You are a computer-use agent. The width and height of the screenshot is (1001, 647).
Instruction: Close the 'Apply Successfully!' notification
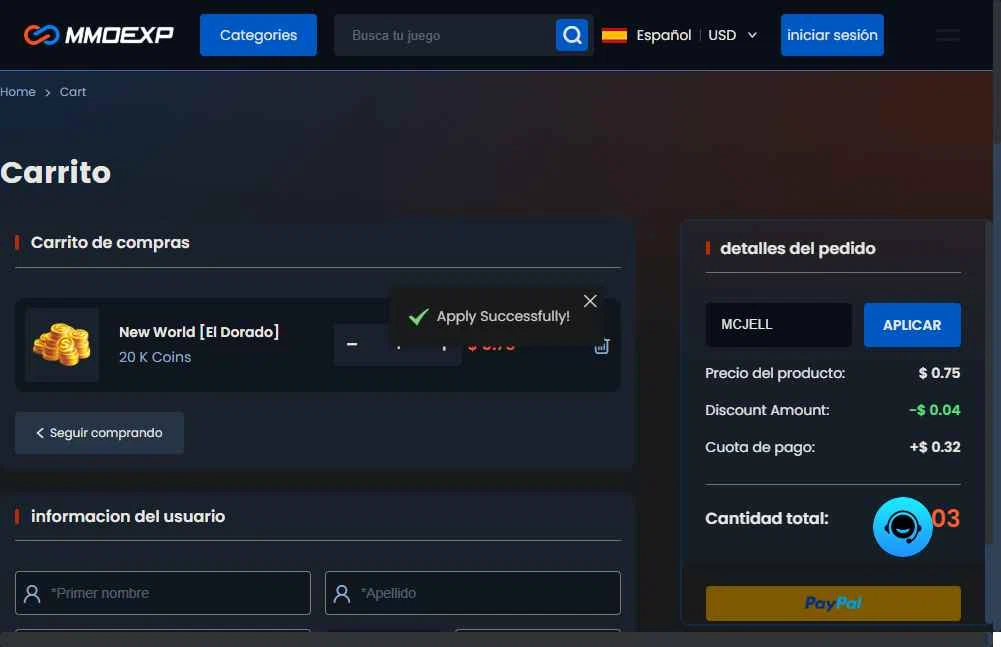click(590, 301)
